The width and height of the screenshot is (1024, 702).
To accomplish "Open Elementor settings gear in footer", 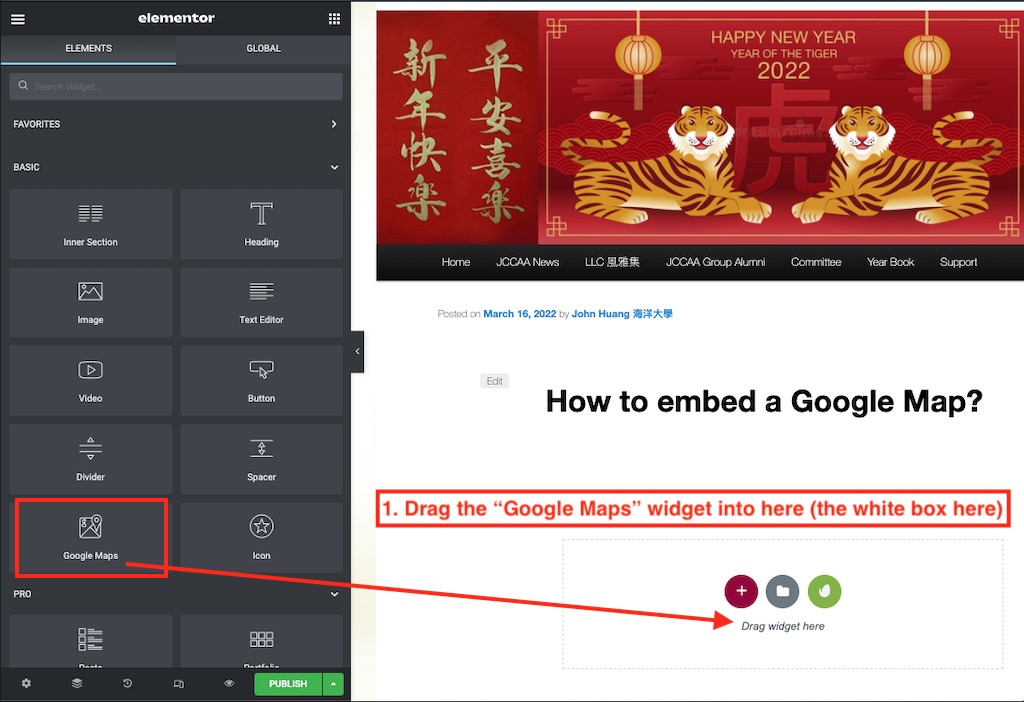I will [26, 683].
